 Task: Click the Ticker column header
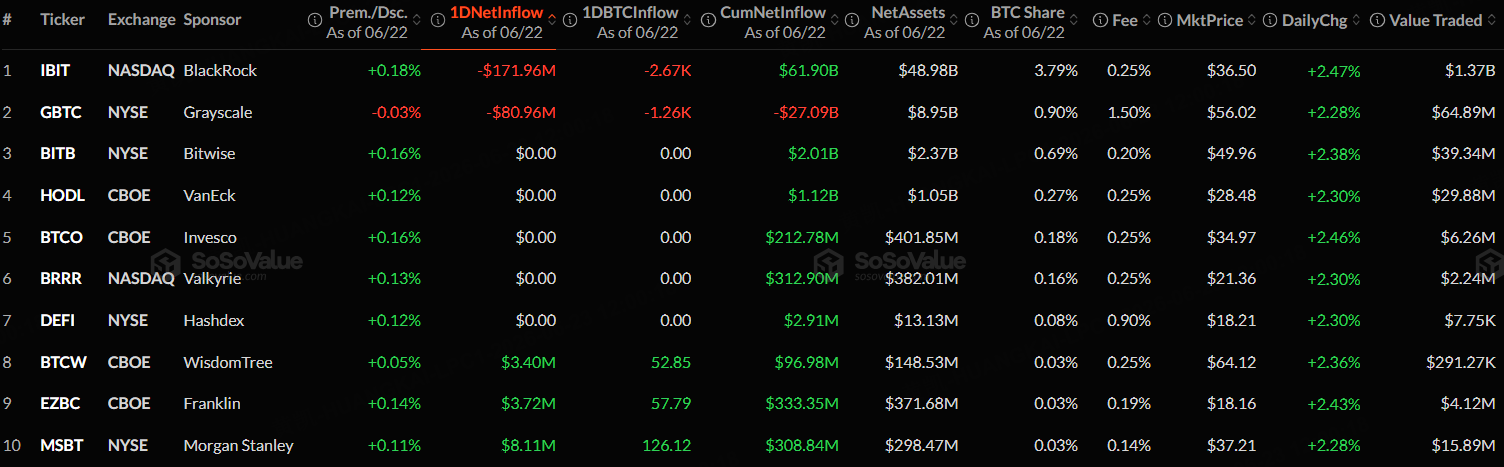click(62, 20)
